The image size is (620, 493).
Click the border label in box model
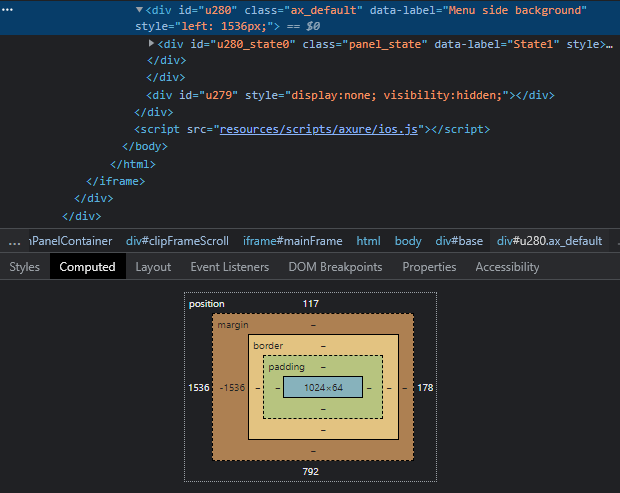click(x=268, y=346)
